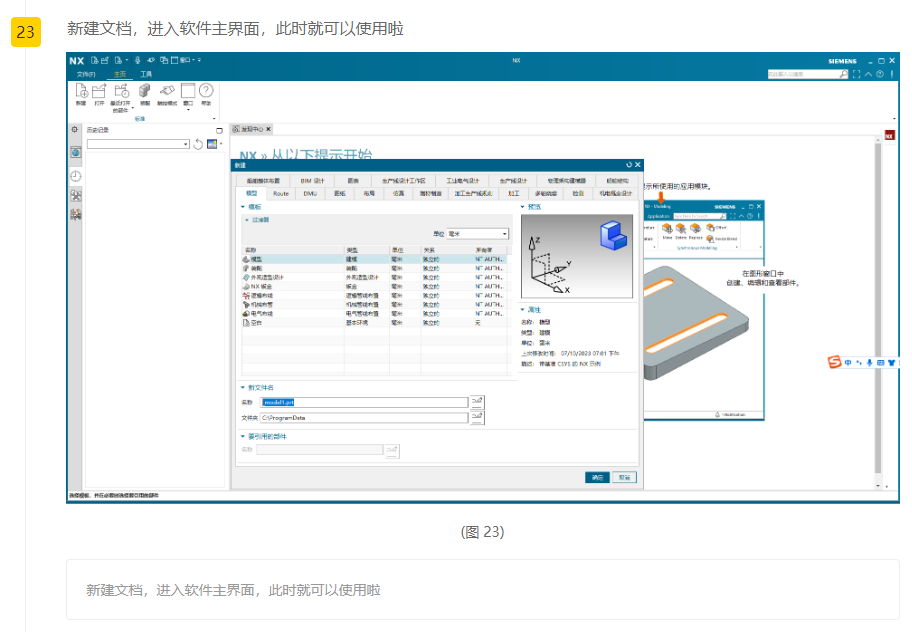Open resource bar settings gear icon

coord(75,130)
